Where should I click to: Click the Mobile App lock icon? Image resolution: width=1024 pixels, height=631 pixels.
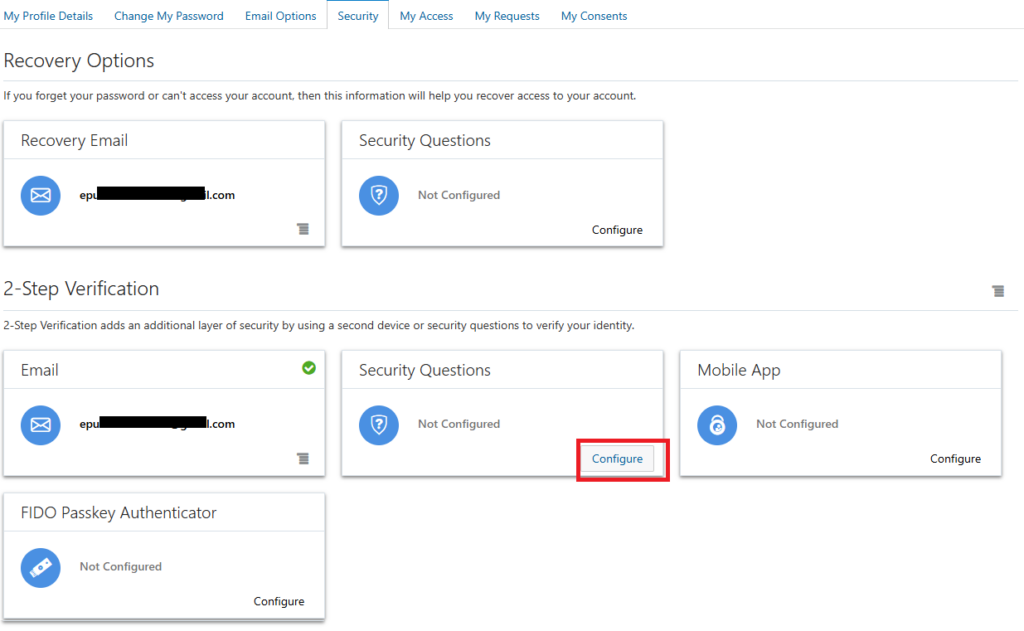717,425
